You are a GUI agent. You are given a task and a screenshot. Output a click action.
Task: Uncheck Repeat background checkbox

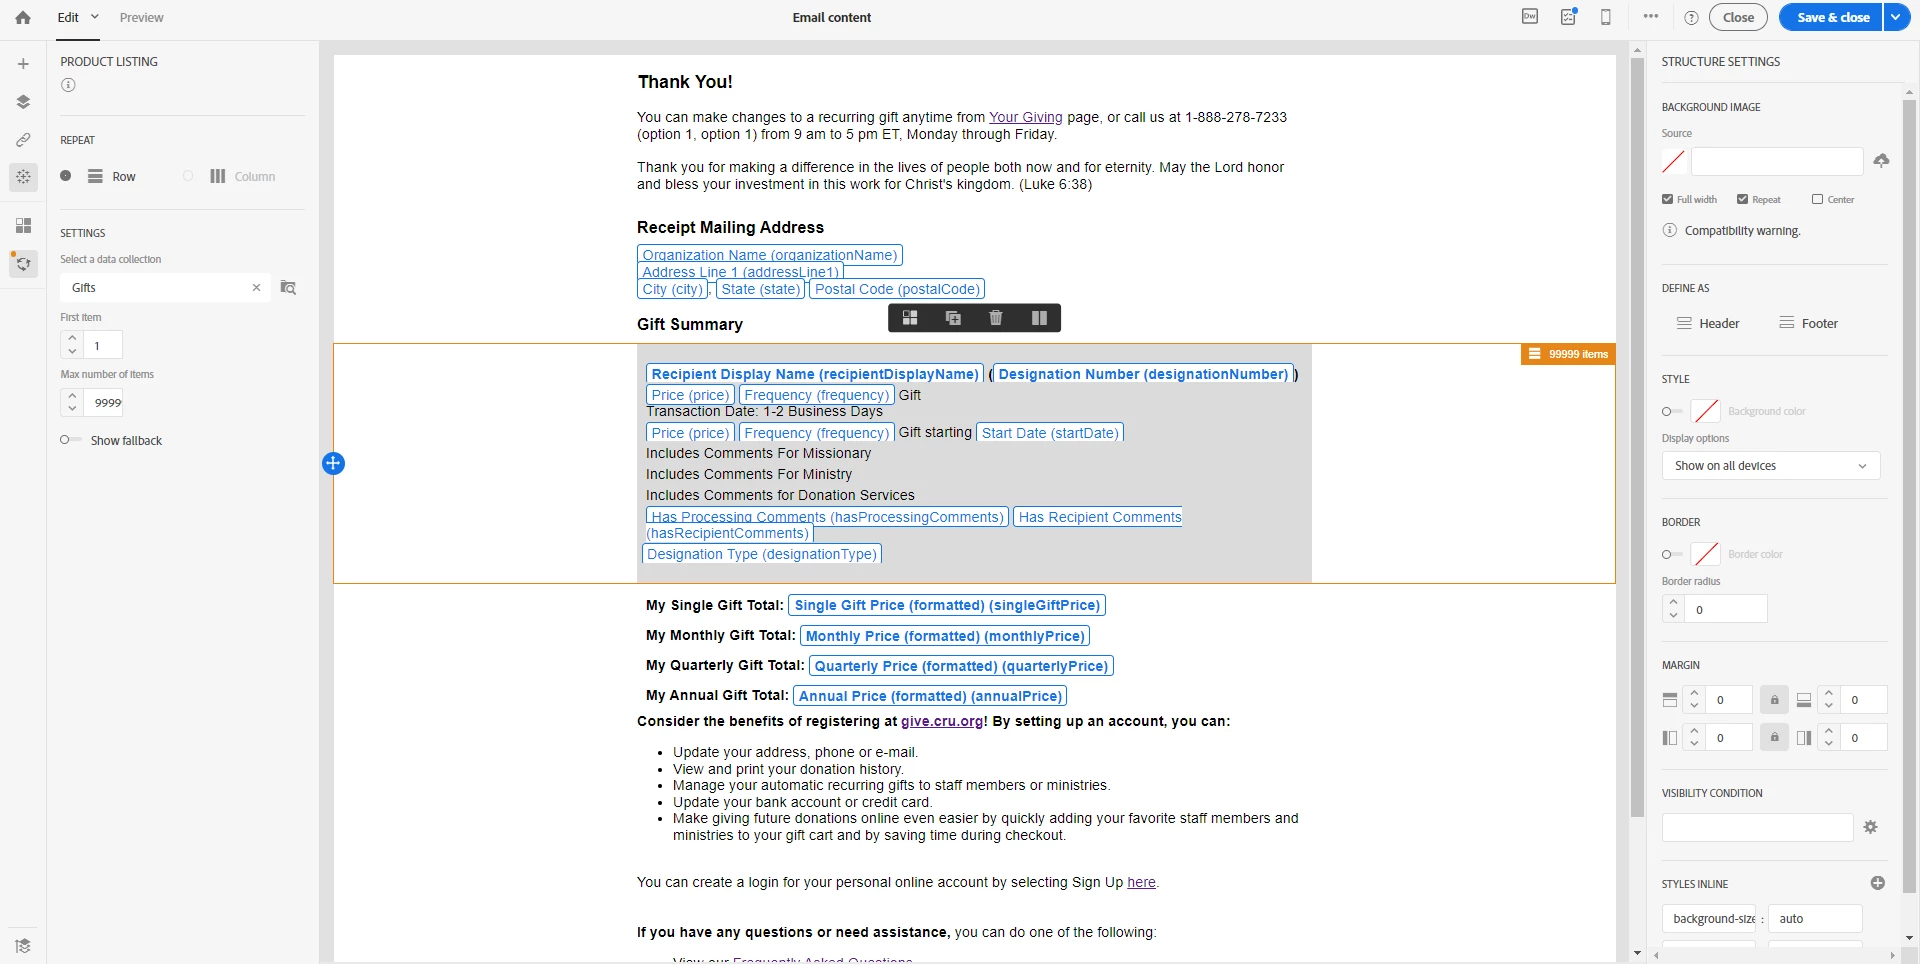coord(1742,199)
